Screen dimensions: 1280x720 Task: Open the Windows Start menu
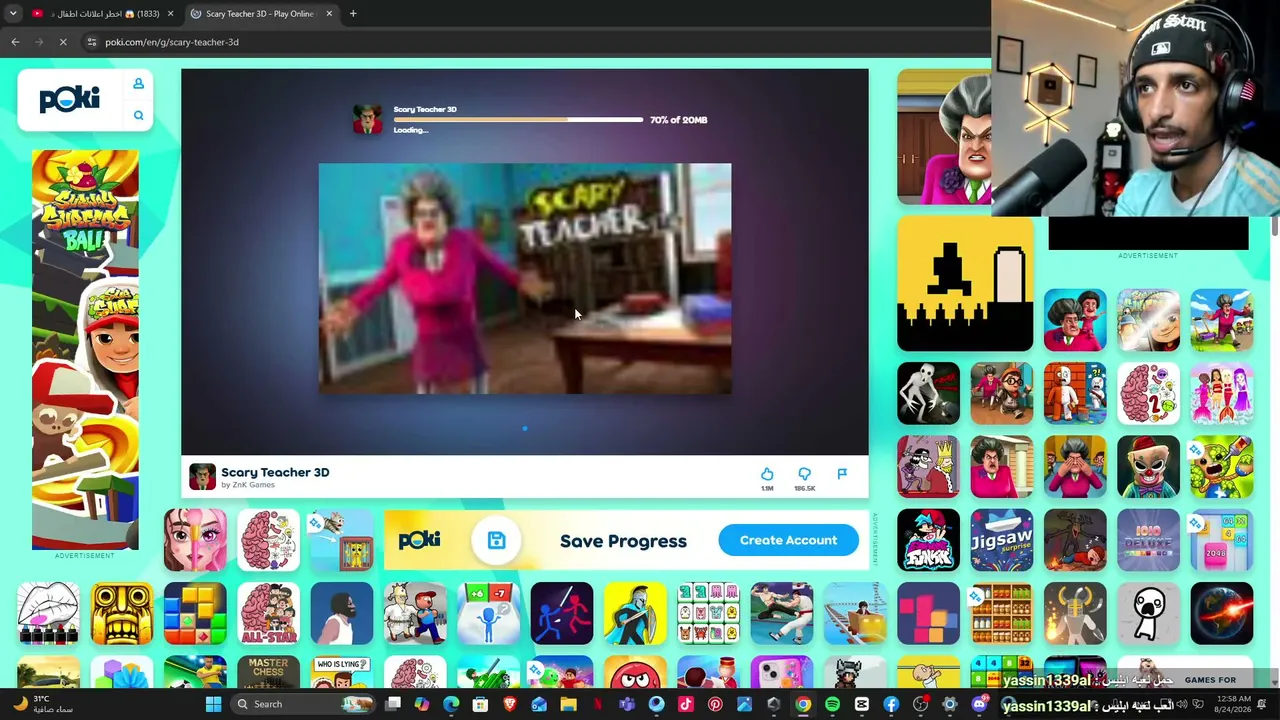pyautogui.click(x=213, y=704)
